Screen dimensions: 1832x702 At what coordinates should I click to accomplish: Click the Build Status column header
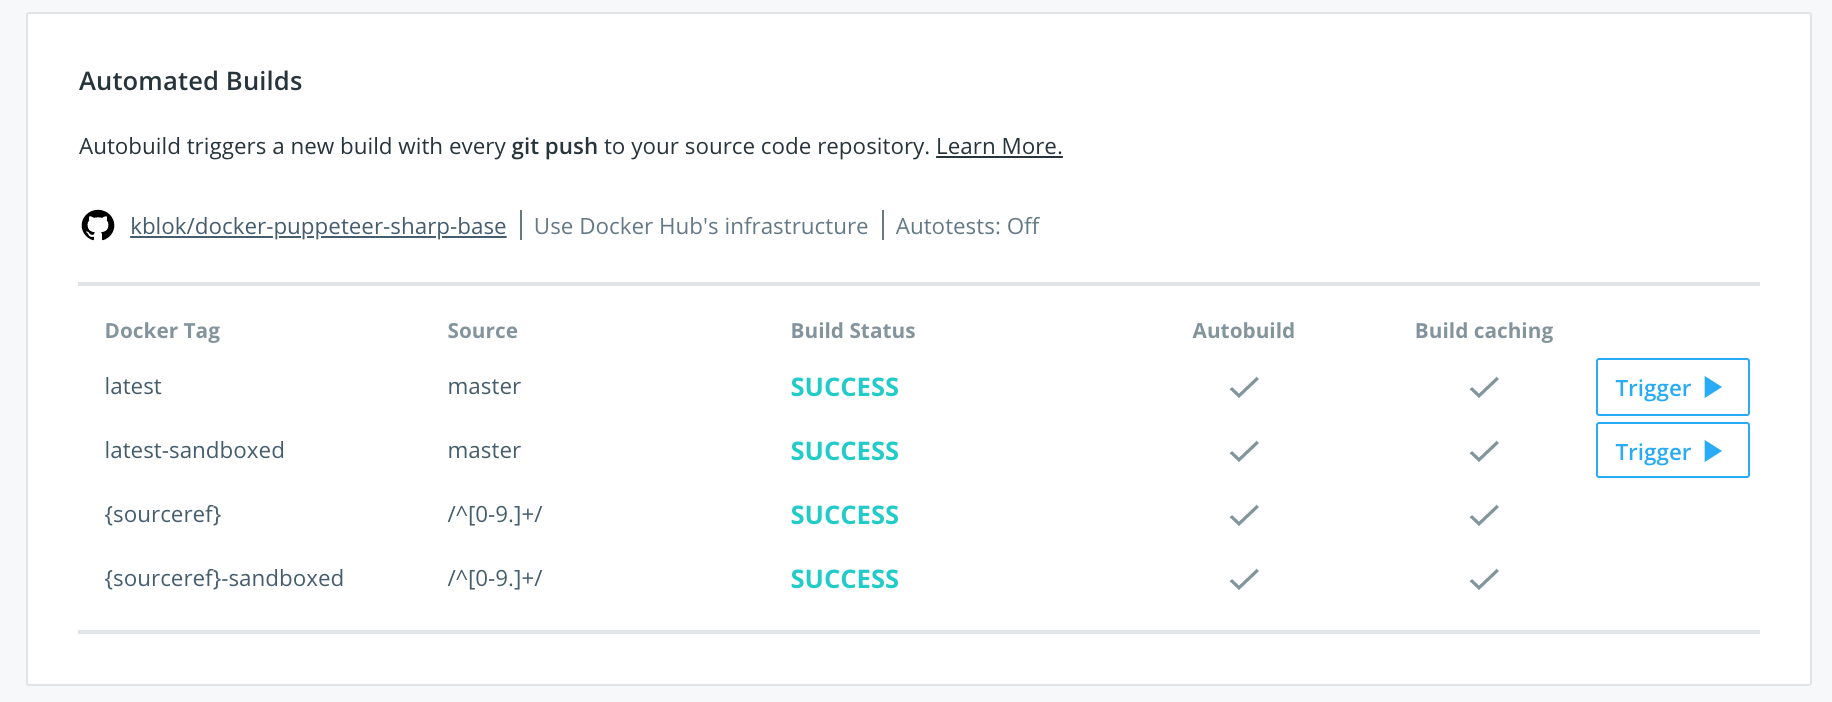tap(853, 331)
